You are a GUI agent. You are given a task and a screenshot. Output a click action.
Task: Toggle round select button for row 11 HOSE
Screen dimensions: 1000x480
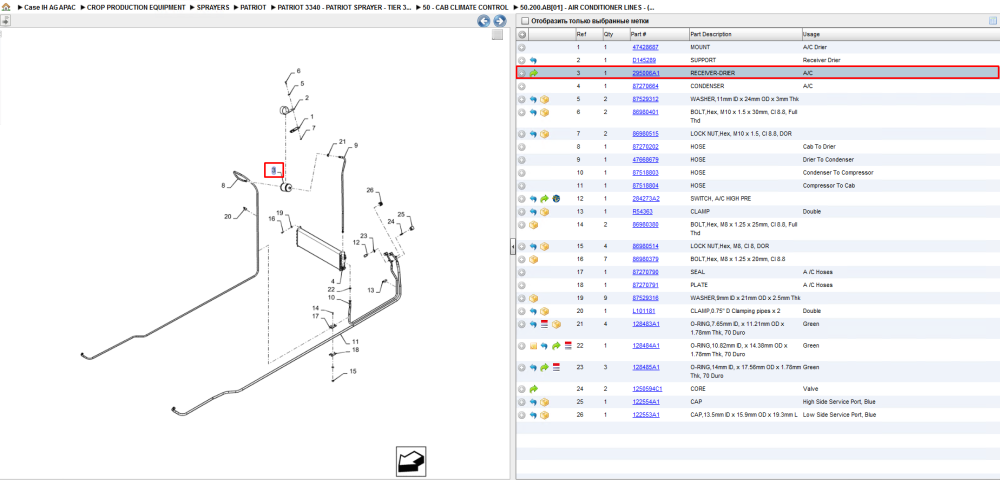(522, 185)
